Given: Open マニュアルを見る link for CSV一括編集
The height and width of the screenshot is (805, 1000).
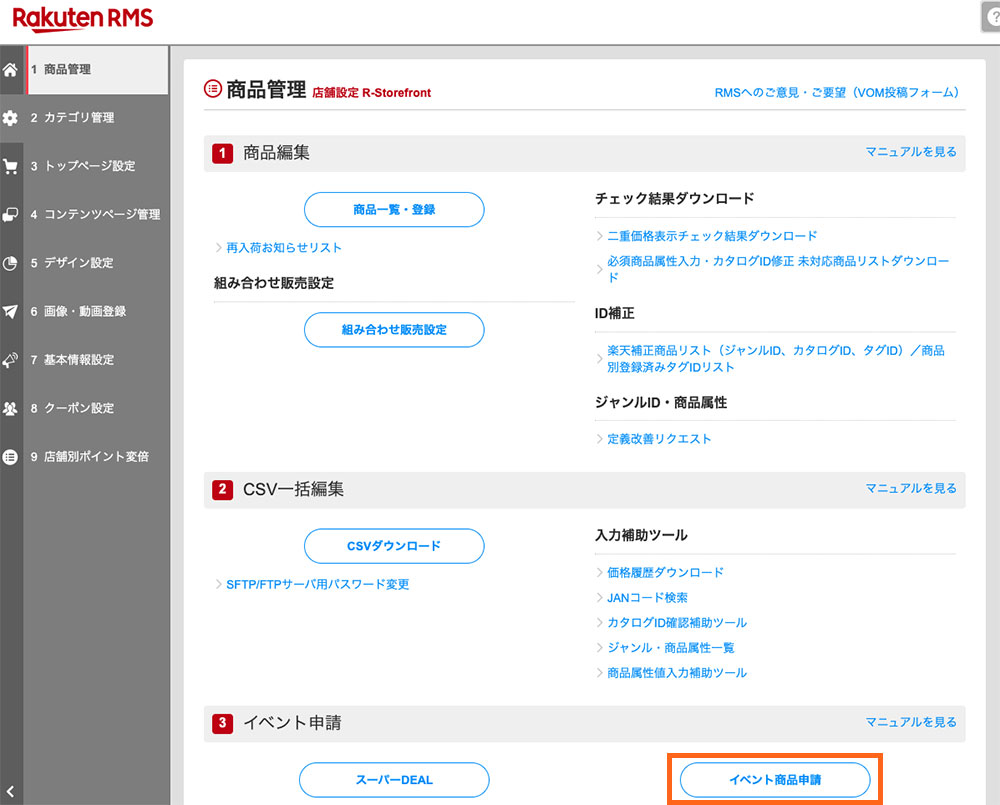Looking at the screenshot, I should click(911, 488).
